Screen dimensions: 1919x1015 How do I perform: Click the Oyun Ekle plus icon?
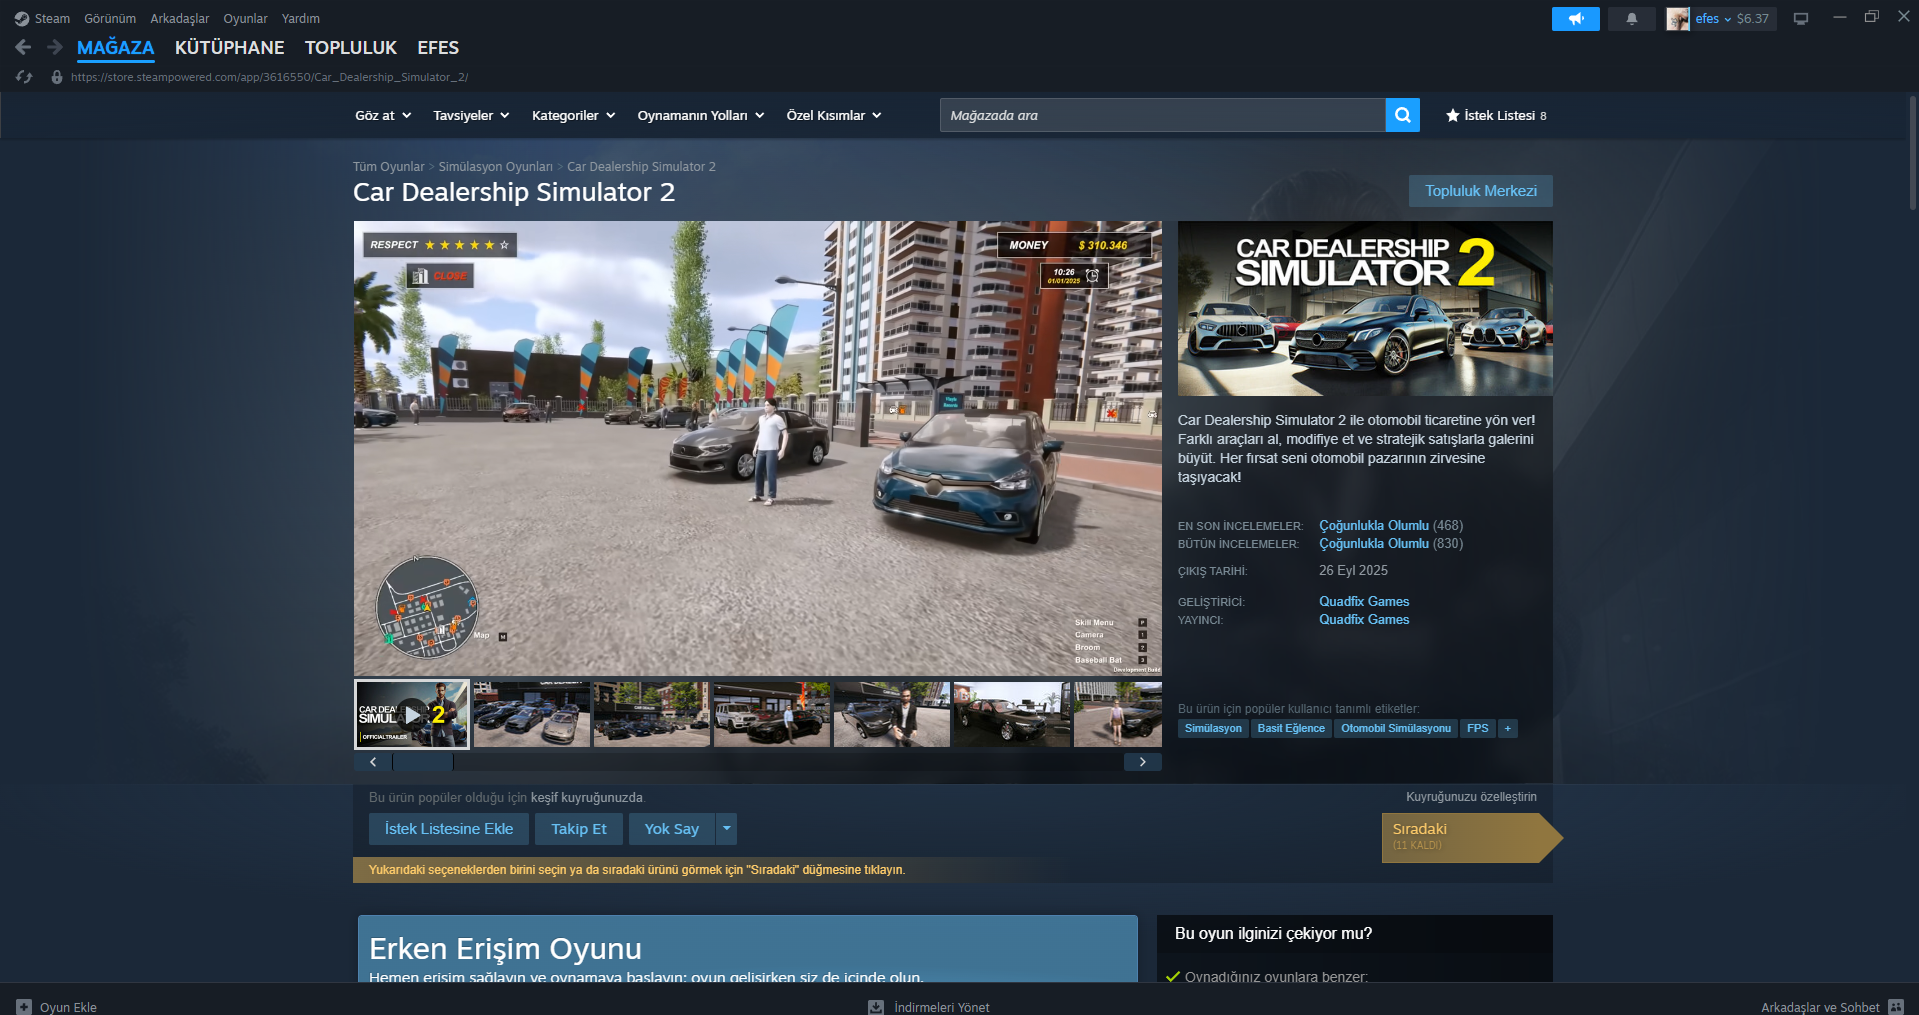point(24,1007)
